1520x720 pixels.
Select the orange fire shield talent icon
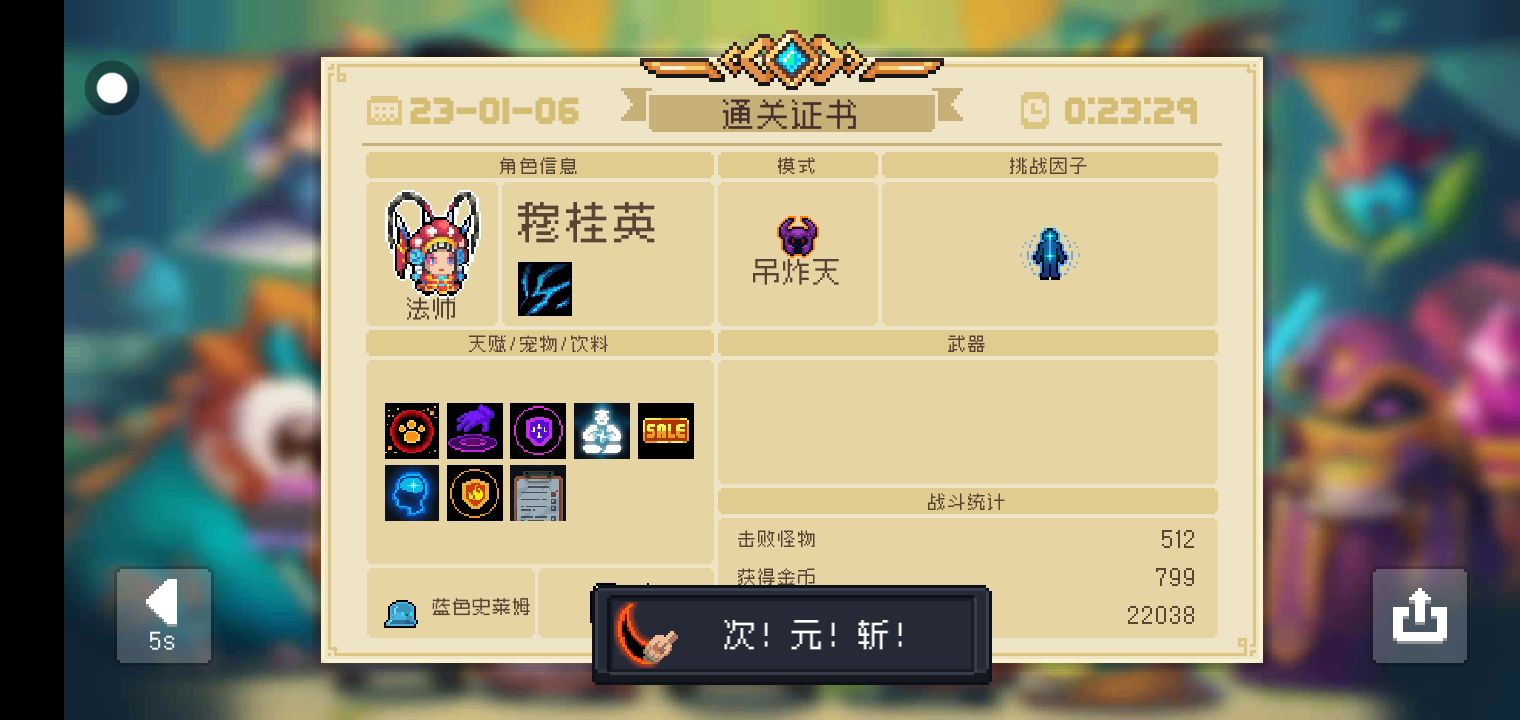pyautogui.click(x=475, y=493)
